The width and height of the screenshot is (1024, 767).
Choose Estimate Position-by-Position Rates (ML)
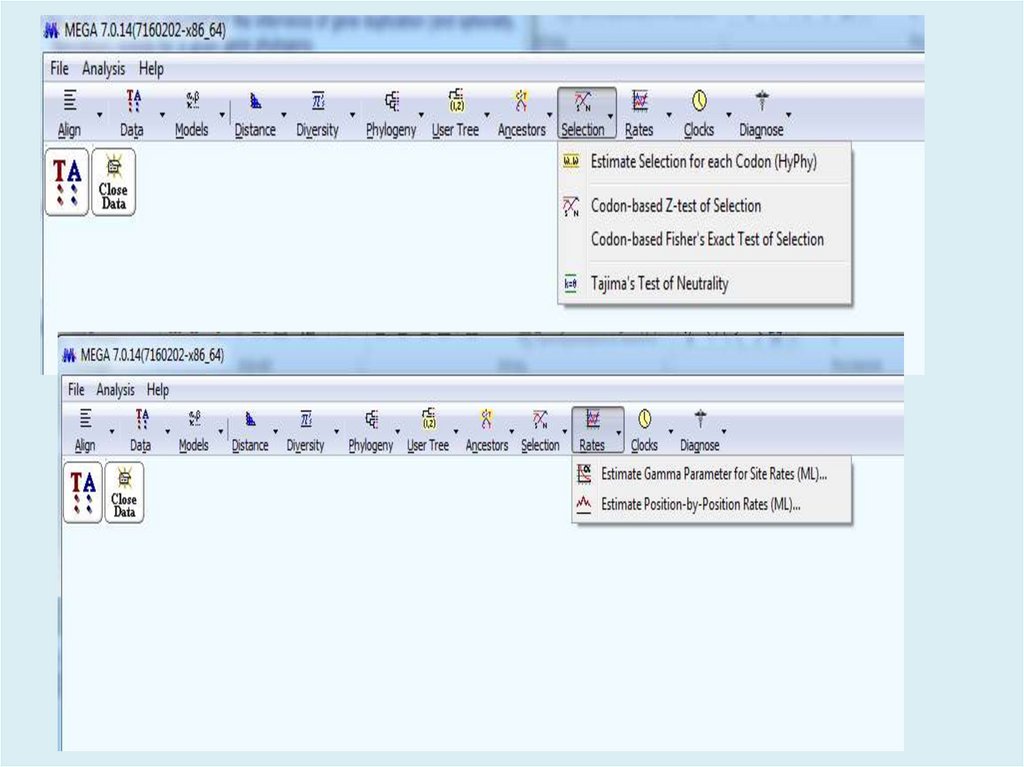[712, 504]
